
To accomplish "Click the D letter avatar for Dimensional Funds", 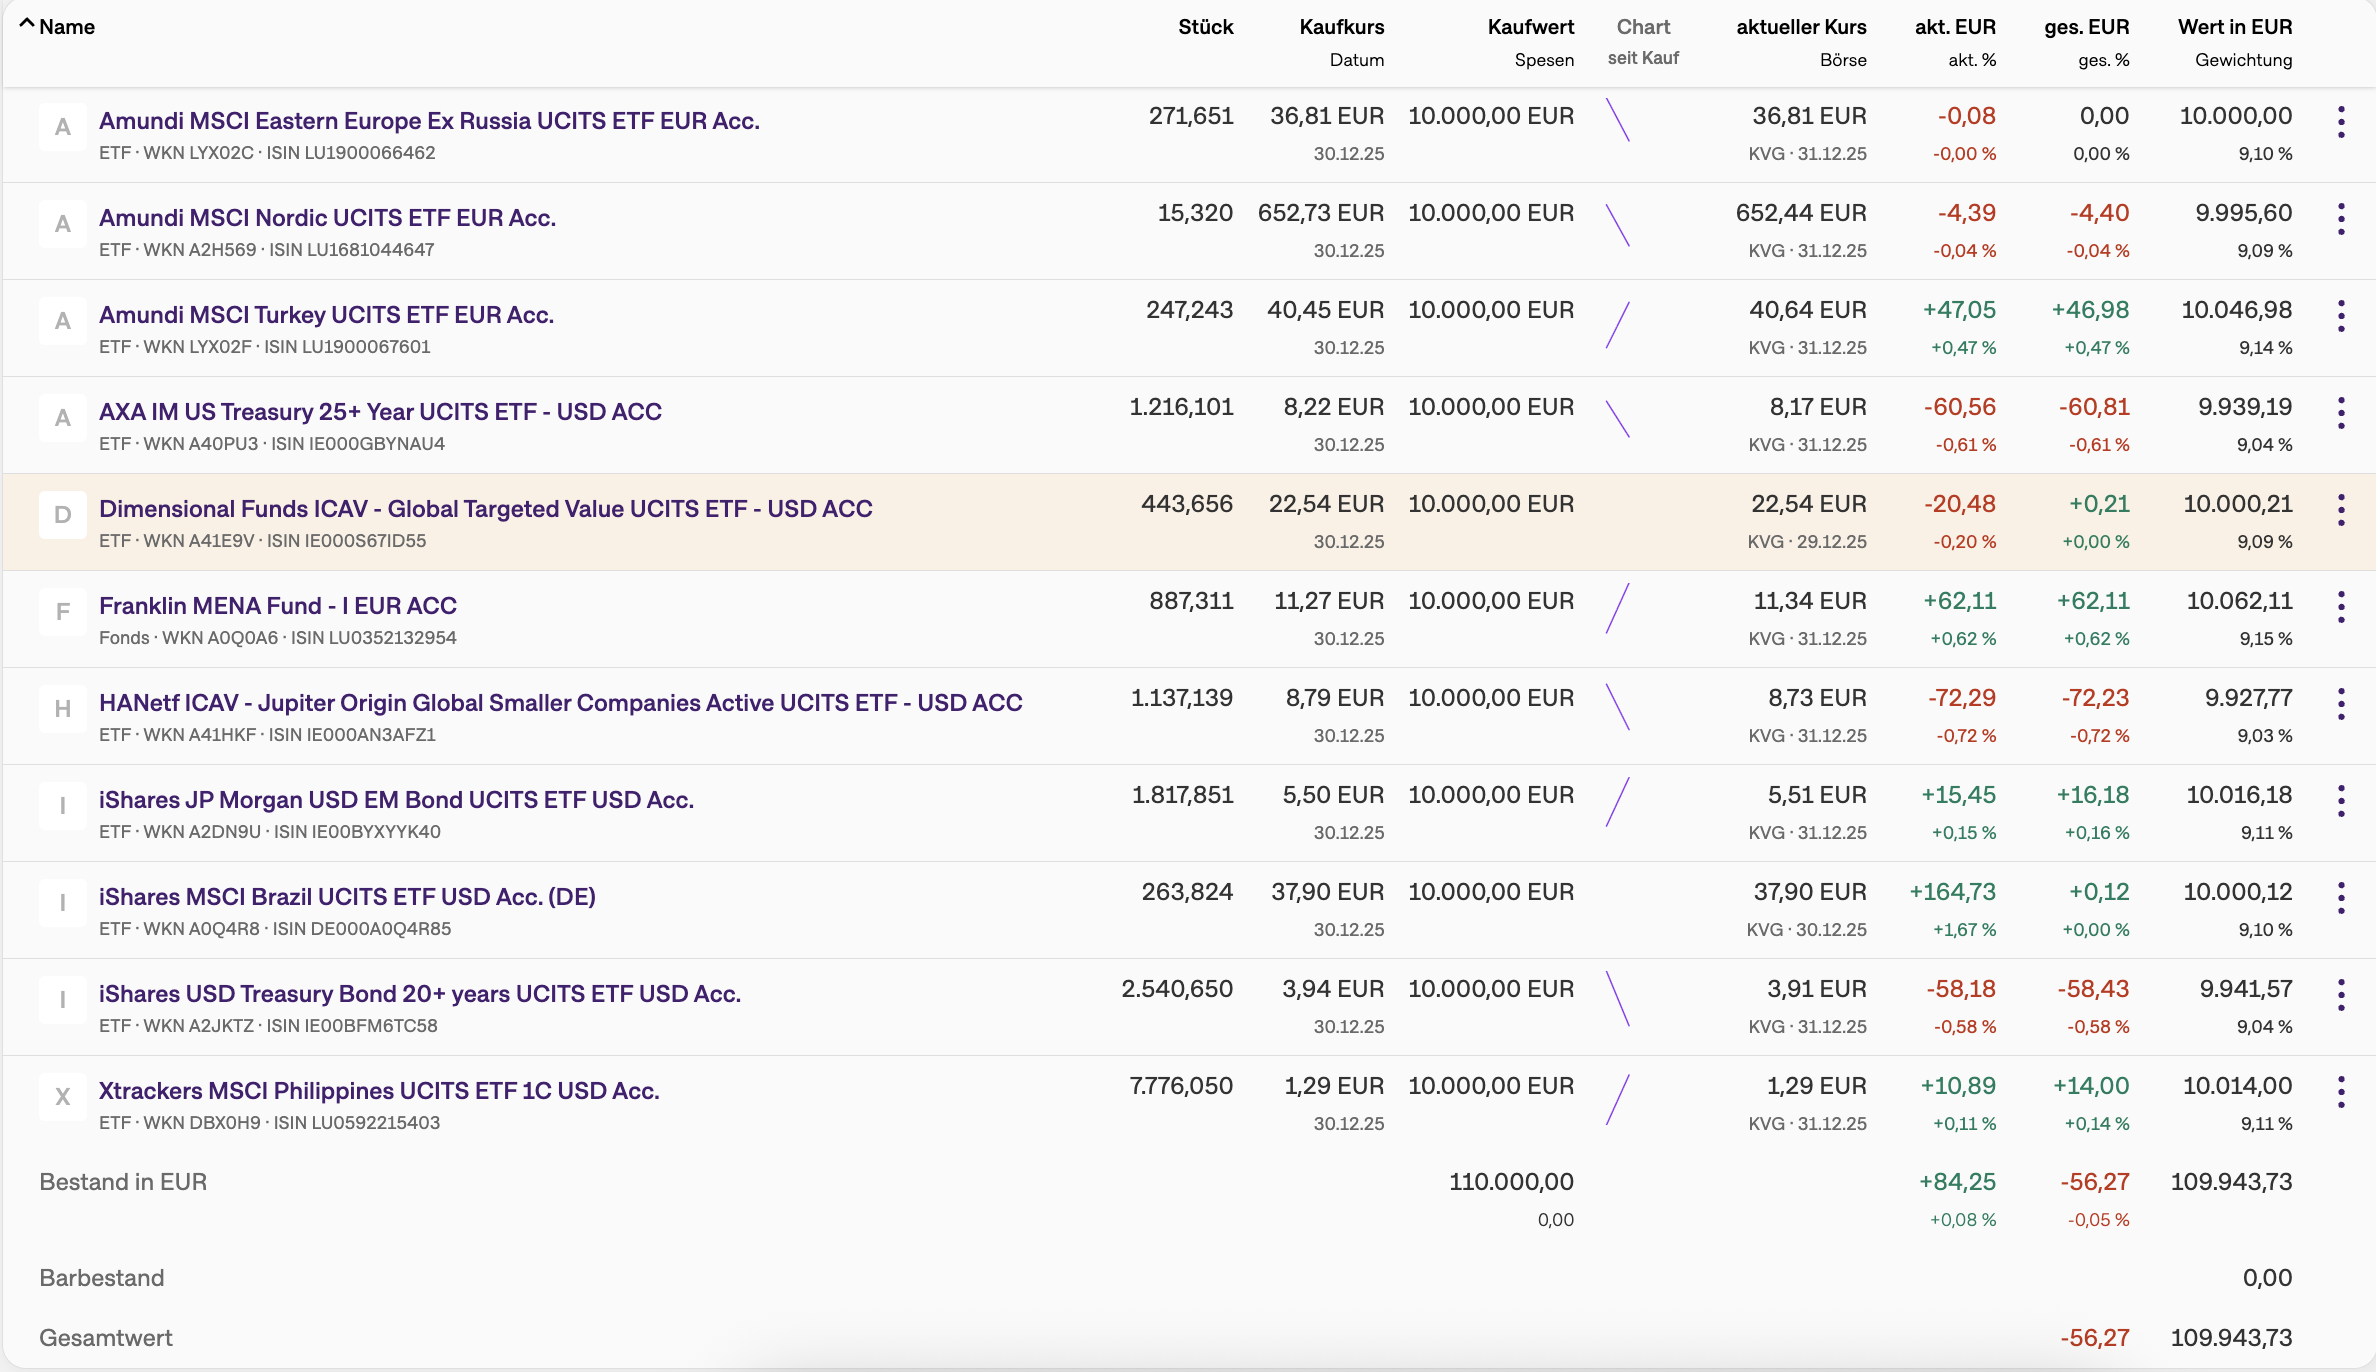I will tap(62, 515).
